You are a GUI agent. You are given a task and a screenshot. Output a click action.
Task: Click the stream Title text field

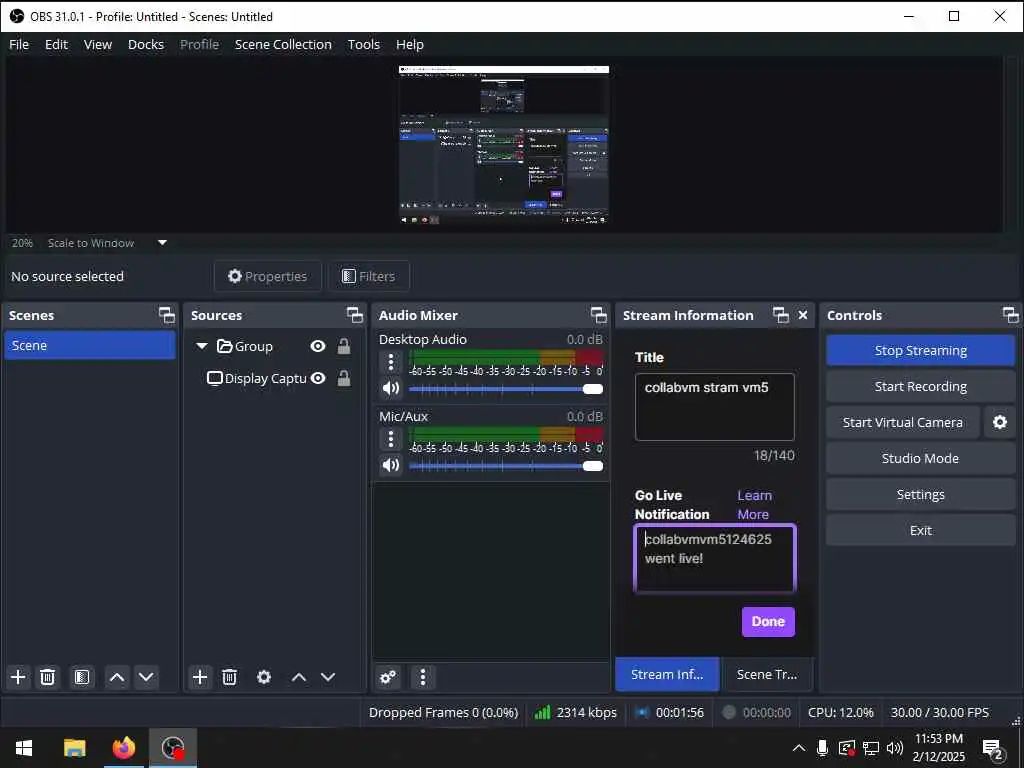pos(714,407)
